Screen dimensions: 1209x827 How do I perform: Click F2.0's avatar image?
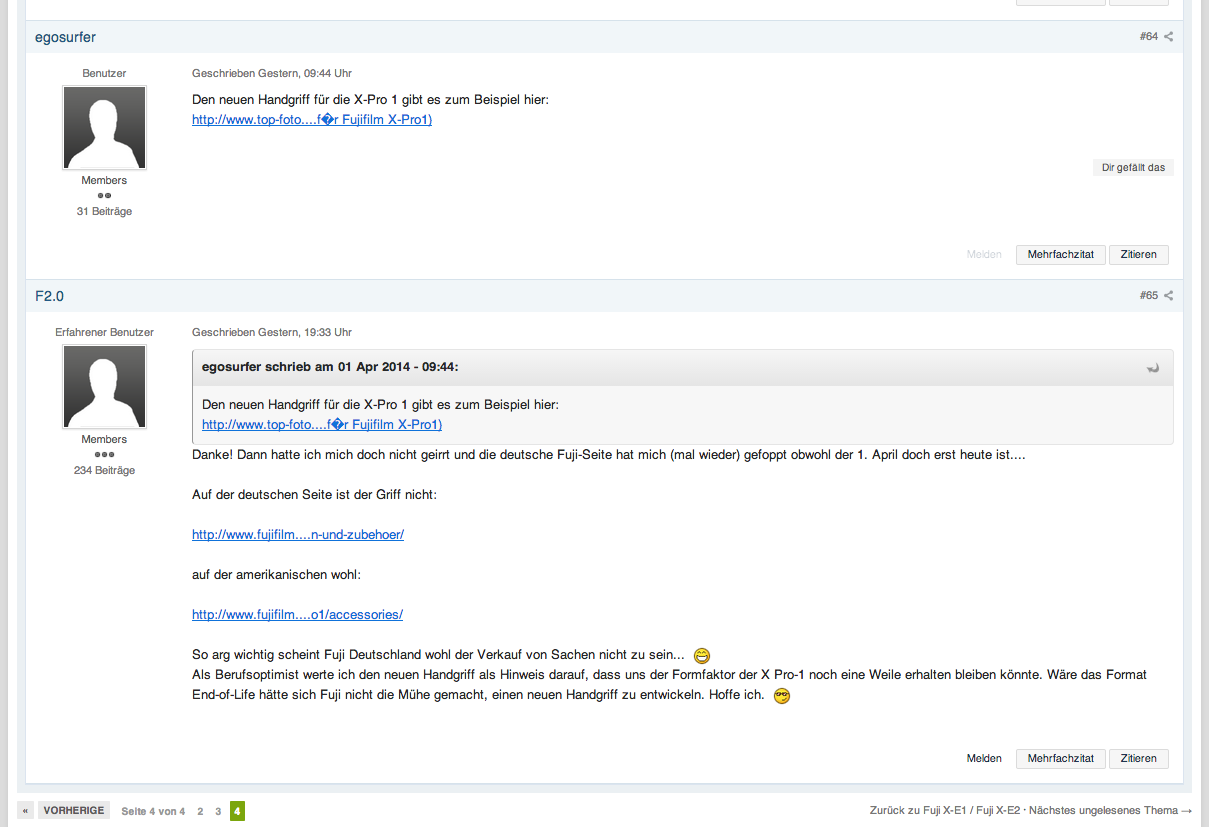tap(104, 387)
